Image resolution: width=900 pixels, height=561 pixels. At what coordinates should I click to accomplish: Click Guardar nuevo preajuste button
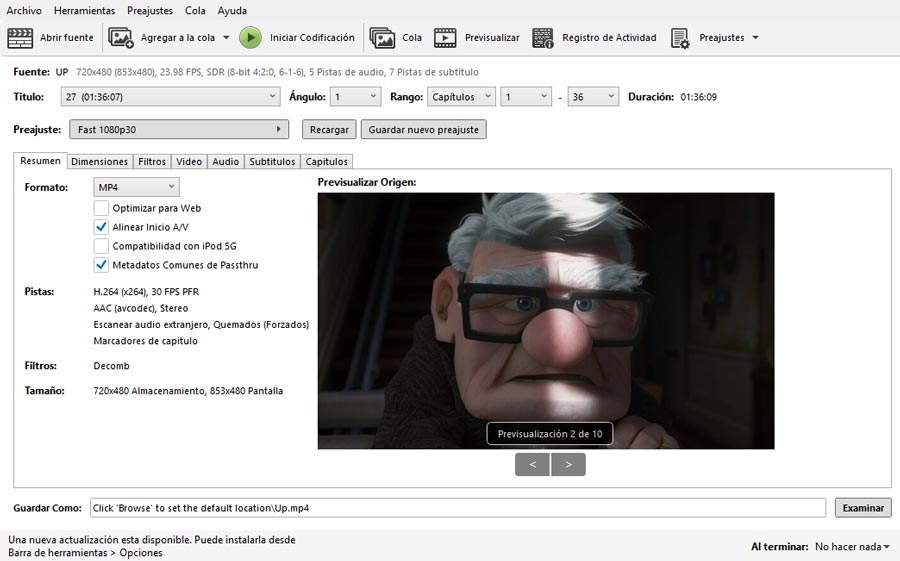click(x=424, y=129)
